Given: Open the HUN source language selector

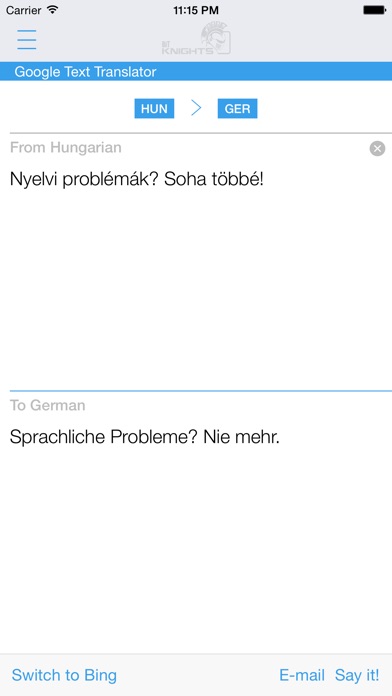Looking at the screenshot, I should point(154,109).
